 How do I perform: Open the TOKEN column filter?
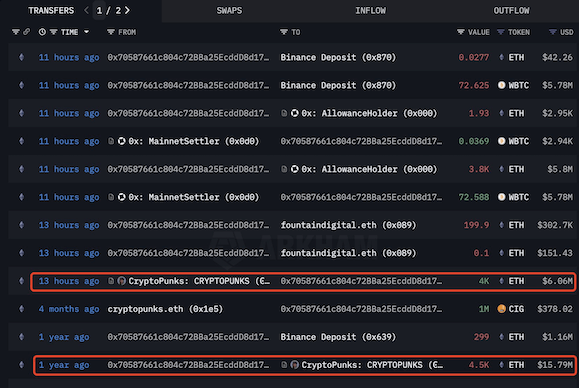point(500,32)
